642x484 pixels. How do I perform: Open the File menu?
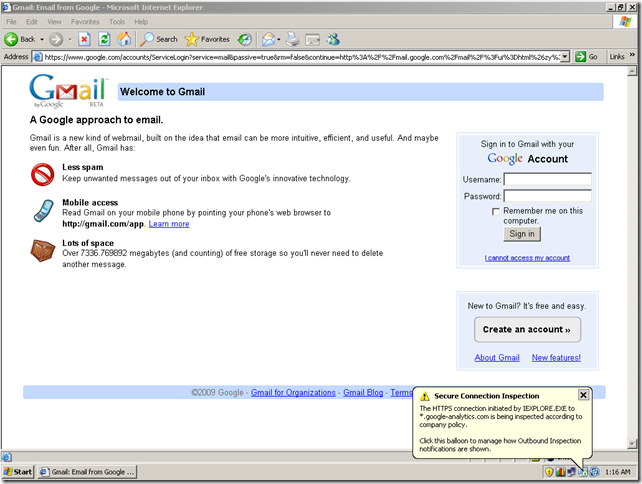tap(11, 22)
